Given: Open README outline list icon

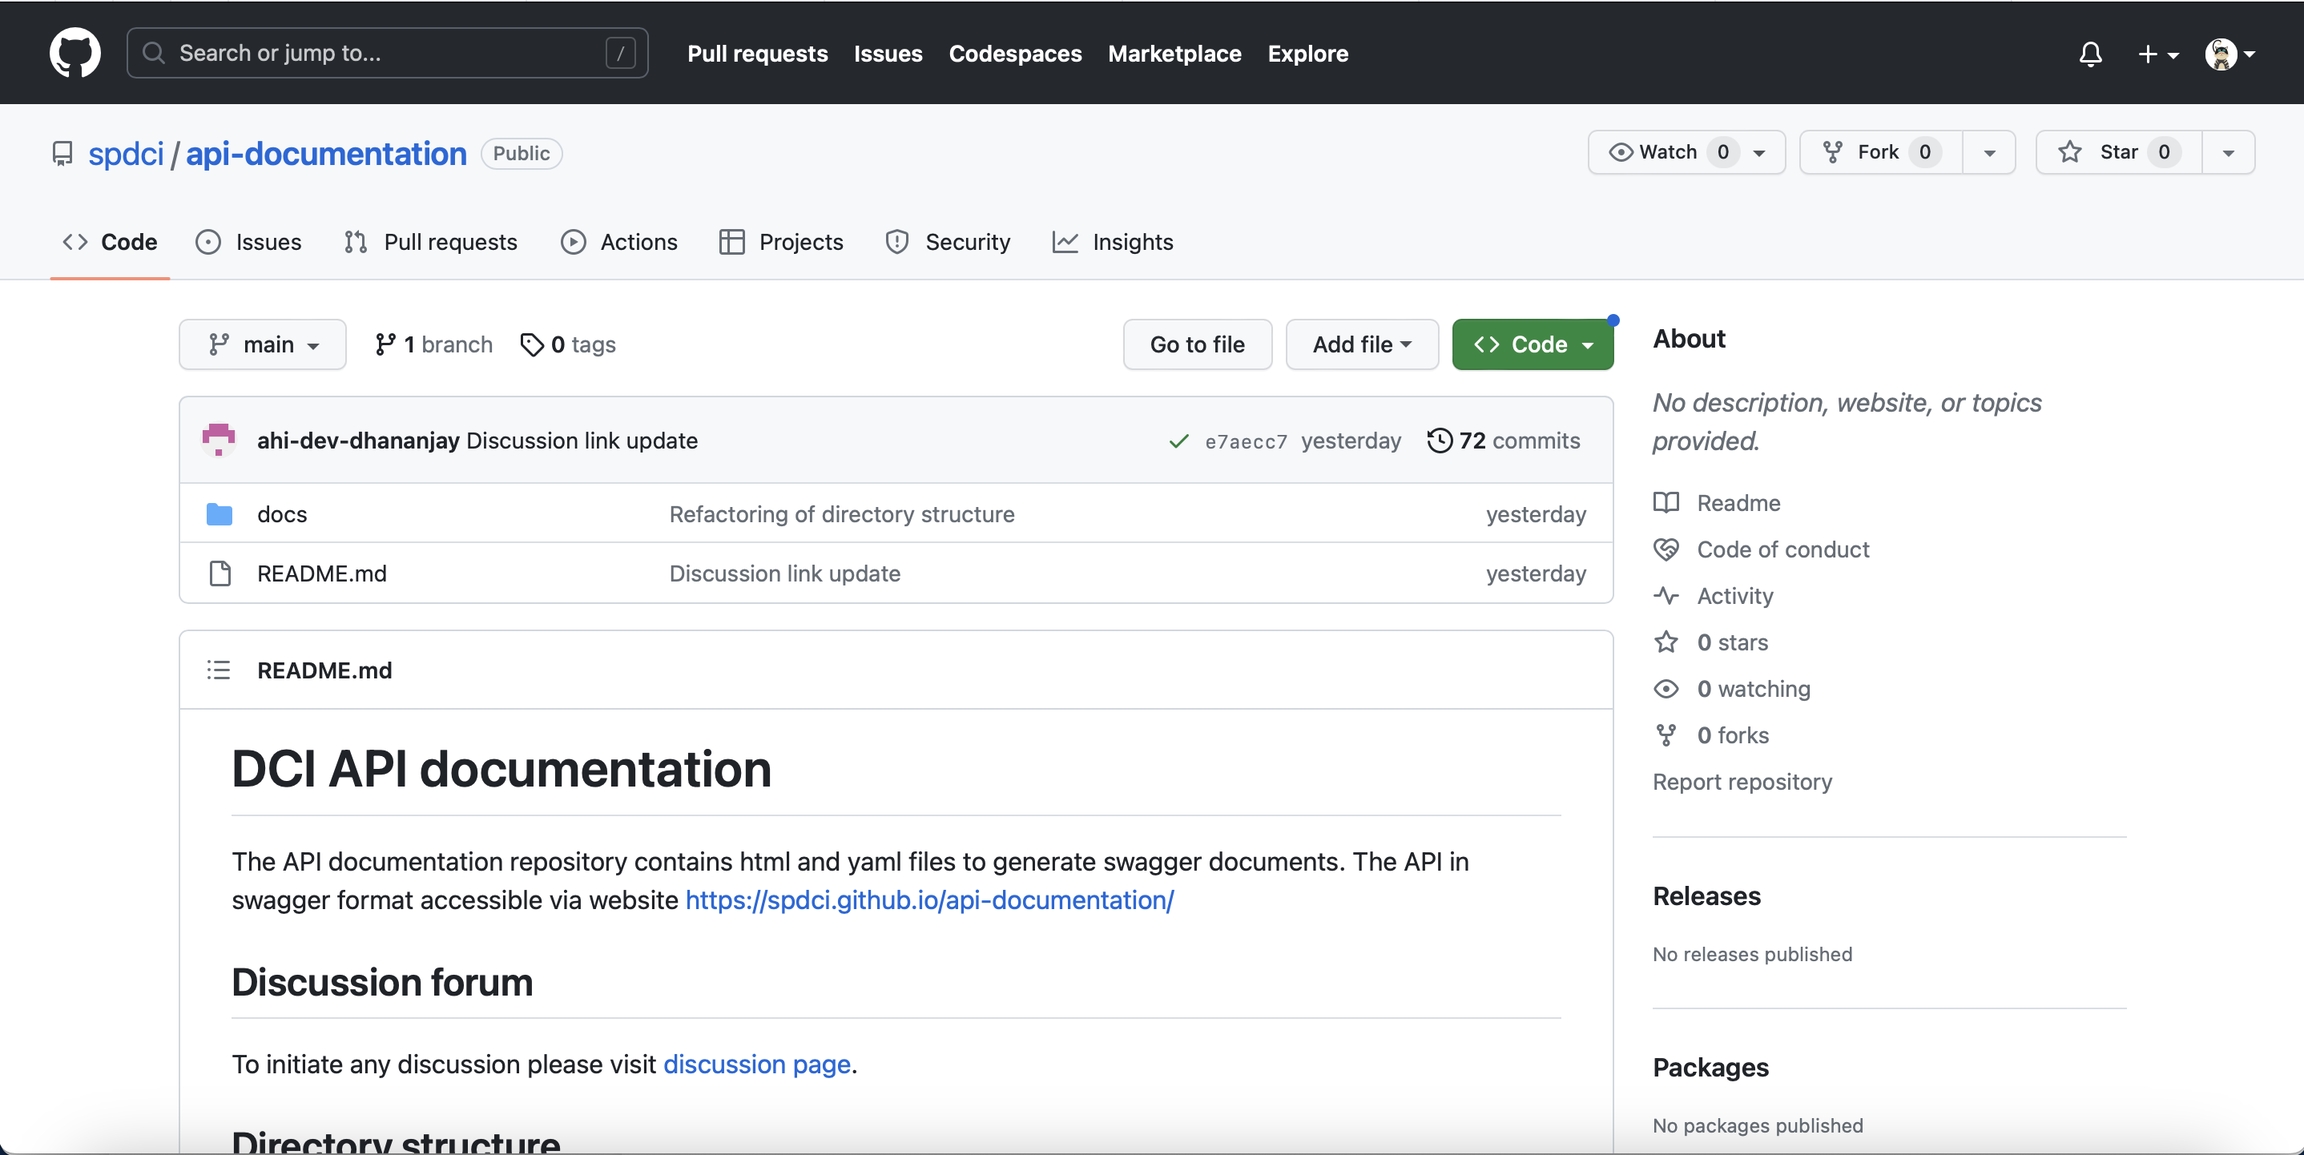Looking at the screenshot, I should [218, 670].
